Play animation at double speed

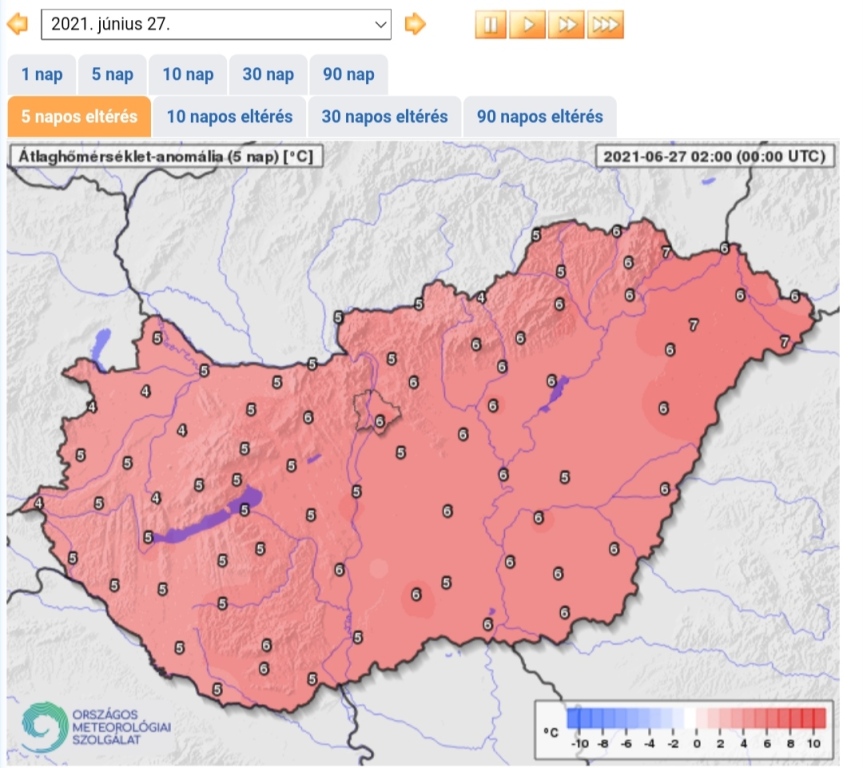[x=566, y=24]
